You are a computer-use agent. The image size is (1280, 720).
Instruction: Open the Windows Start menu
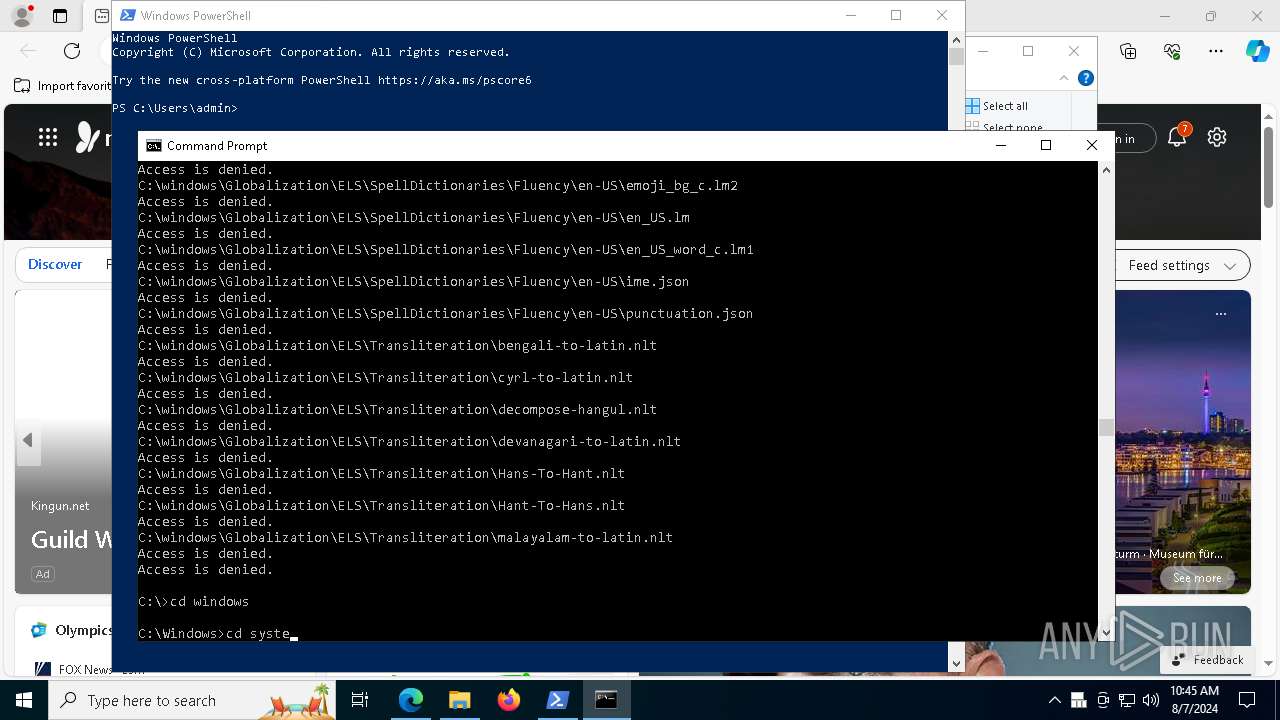[24, 700]
